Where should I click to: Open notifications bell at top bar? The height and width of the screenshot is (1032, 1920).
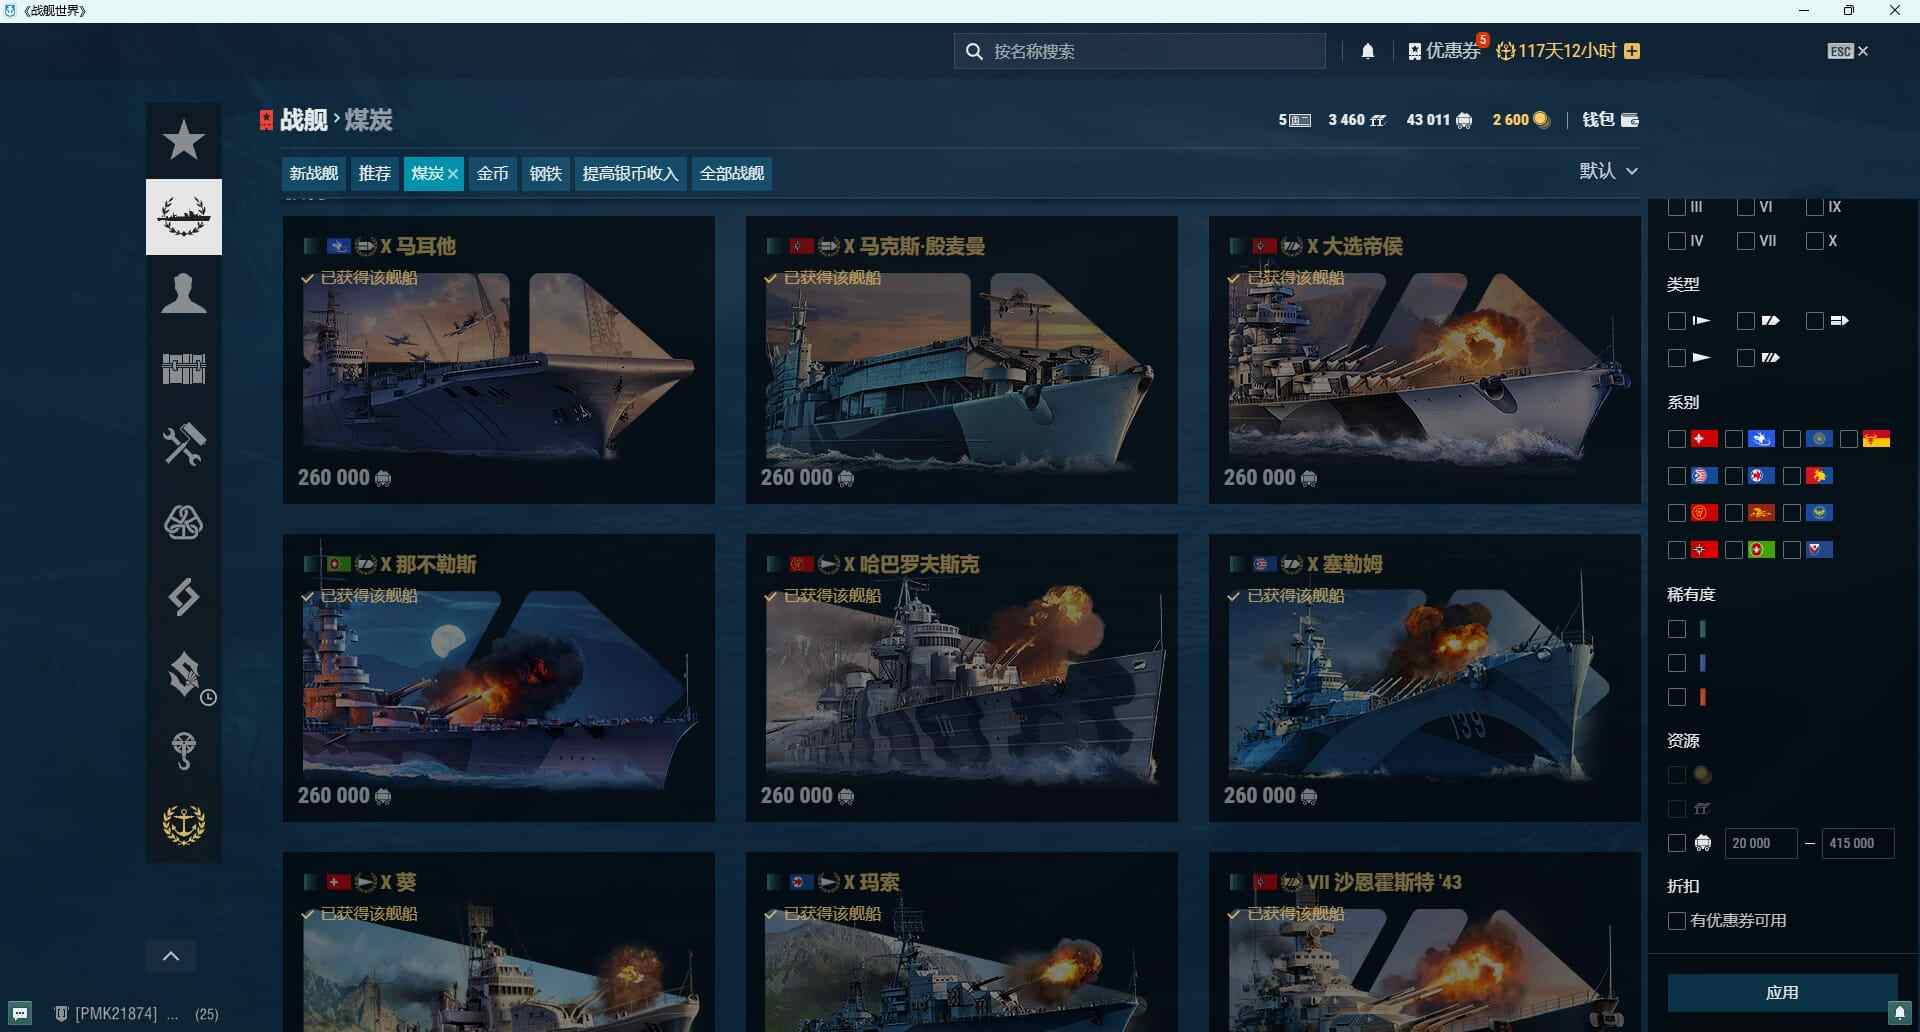click(x=1368, y=51)
